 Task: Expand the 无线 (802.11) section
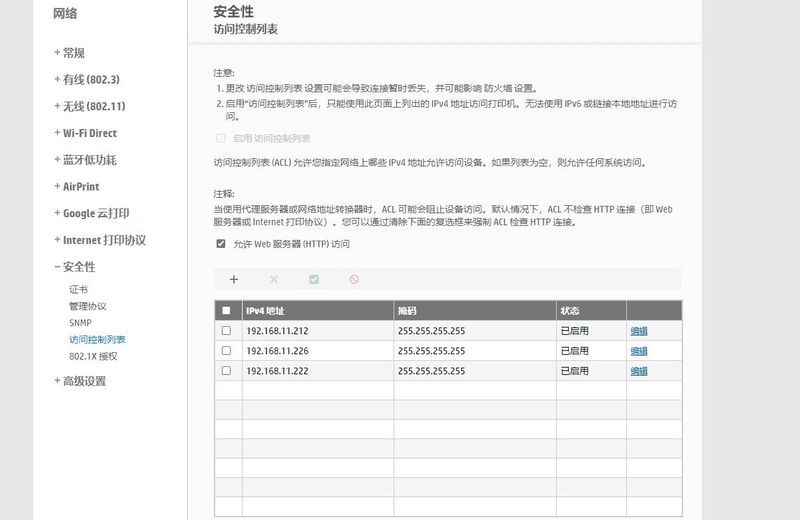(93, 106)
